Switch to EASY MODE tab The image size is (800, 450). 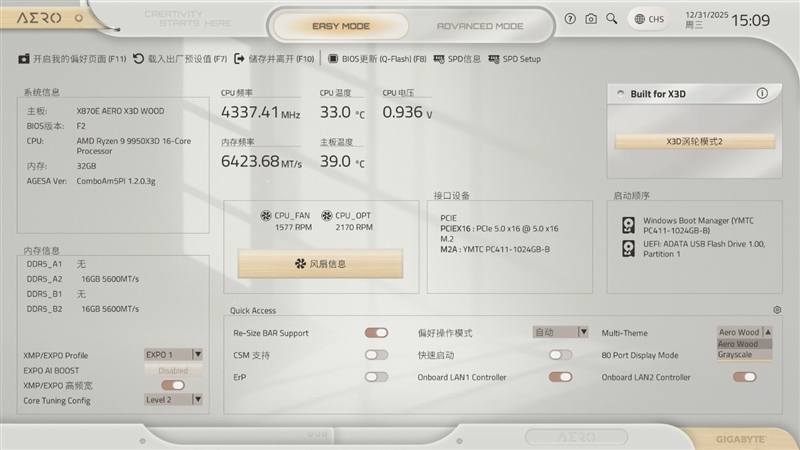point(341,26)
